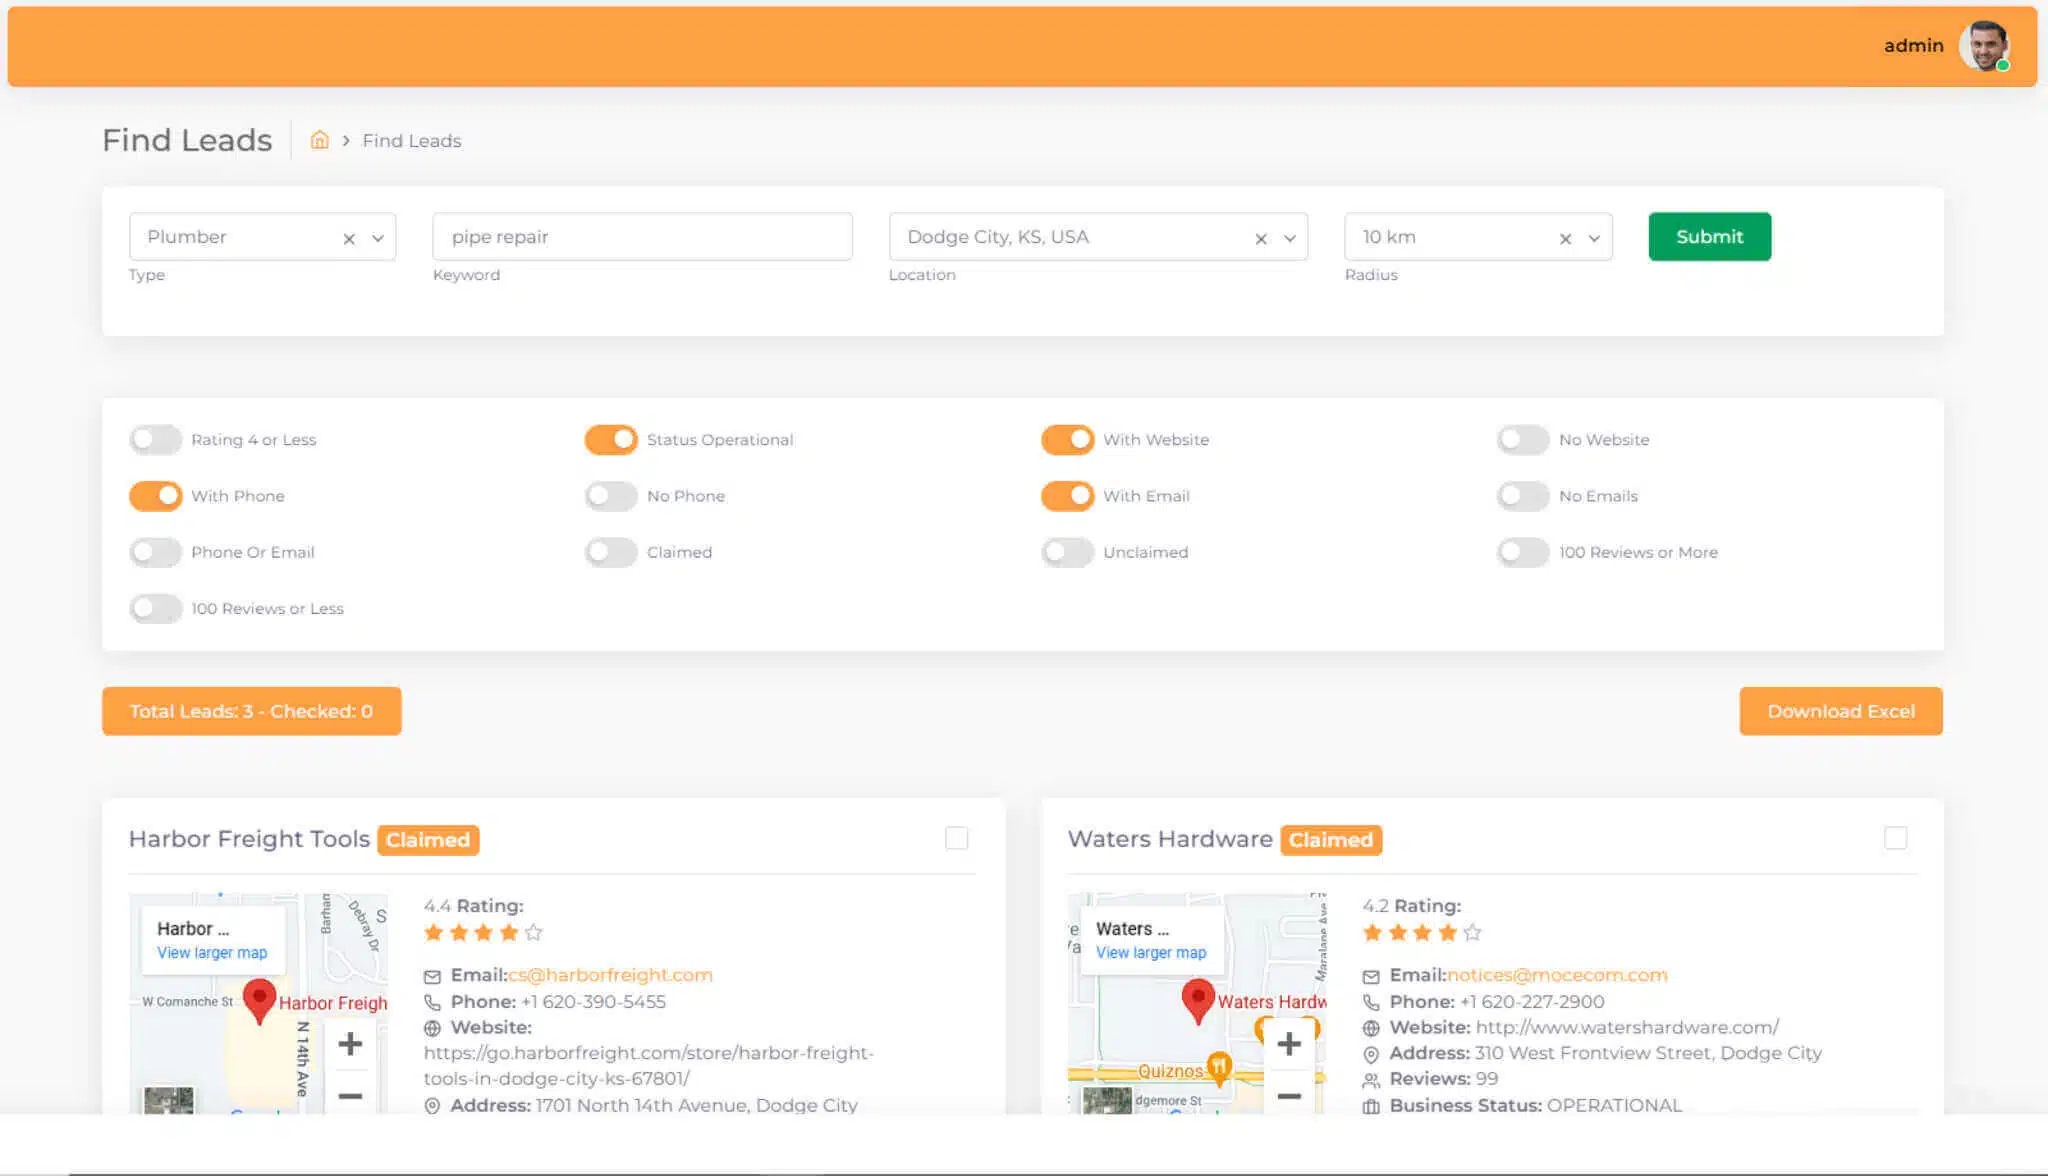
Task: Disable the Status Operational toggle
Action: coord(611,439)
